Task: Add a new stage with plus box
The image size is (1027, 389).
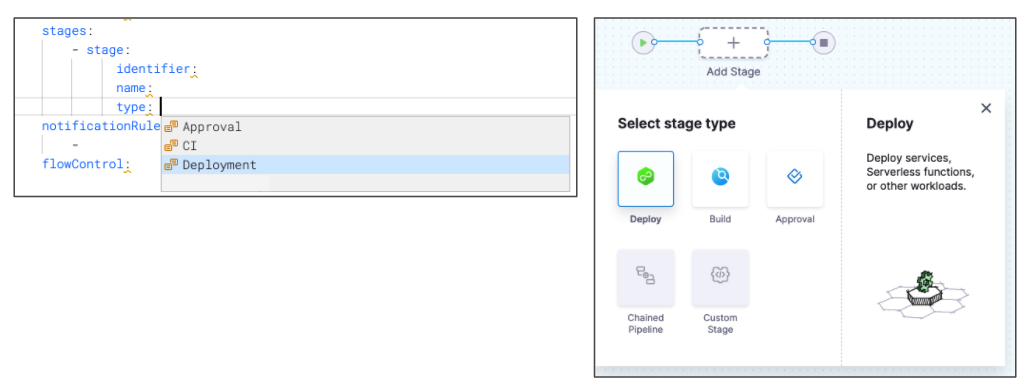Action: 734,43
